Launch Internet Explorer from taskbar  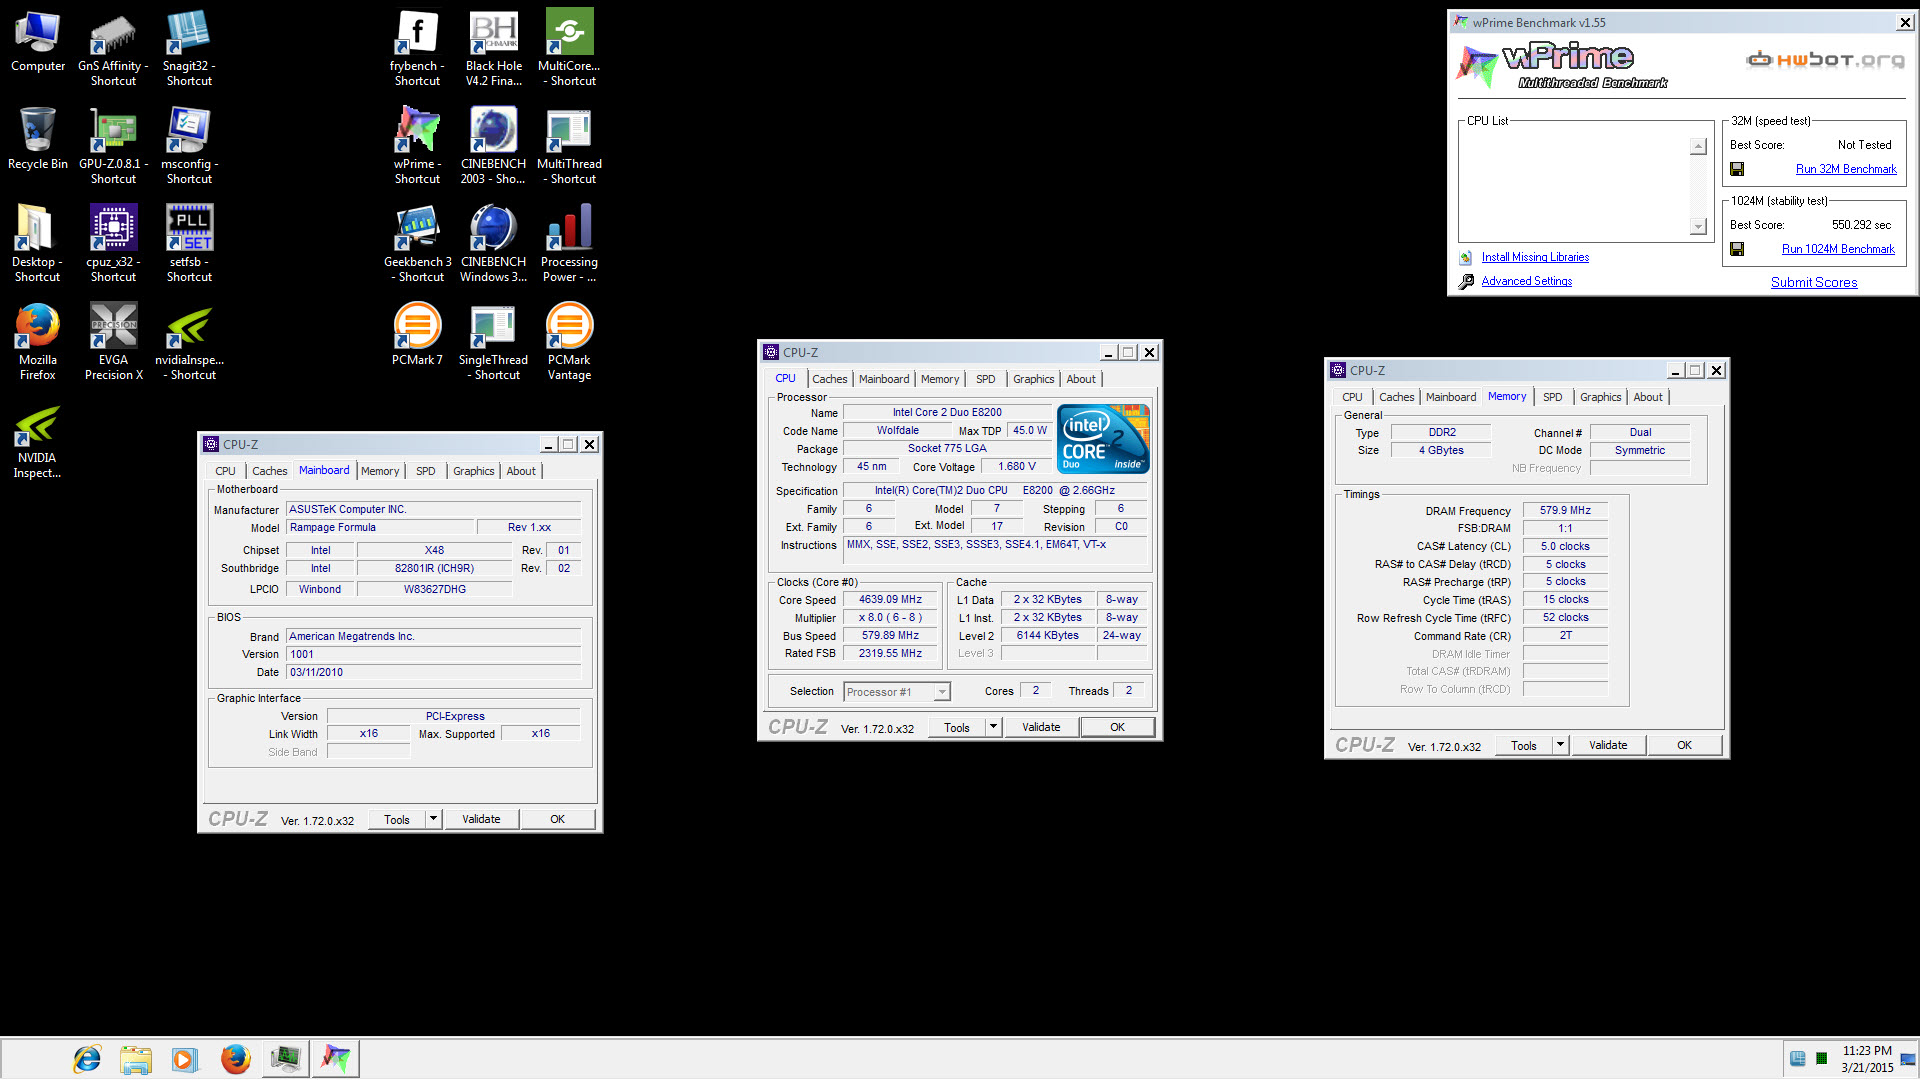coord(87,1058)
